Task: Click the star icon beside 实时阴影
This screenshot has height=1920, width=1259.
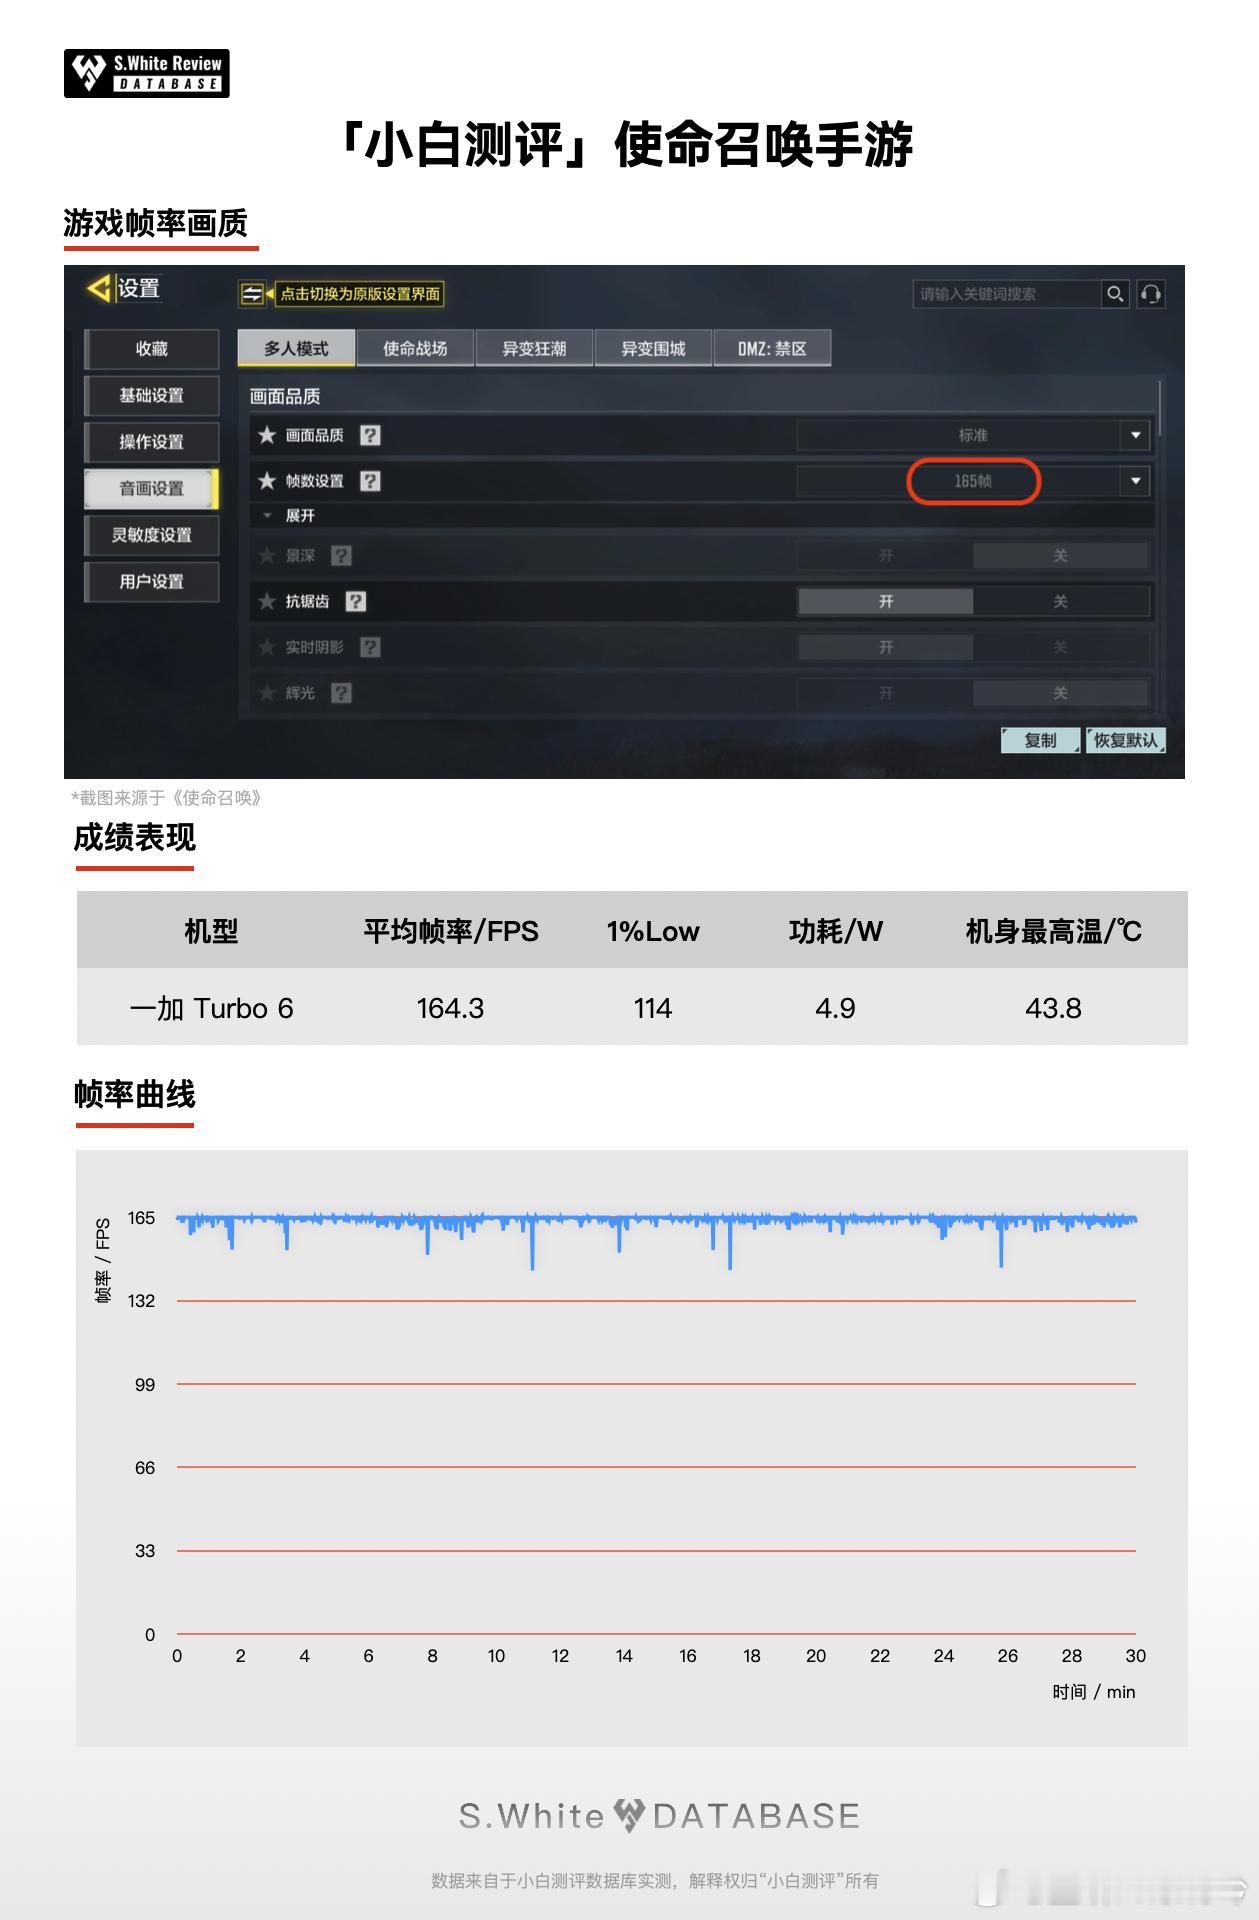Action: [x=267, y=647]
